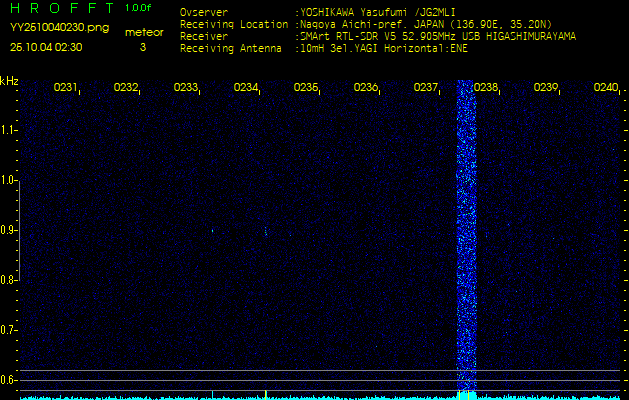Click the 0.7 kHz axis label
This screenshot has height=400, width=629.
pyautogui.click(x=7, y=330)
